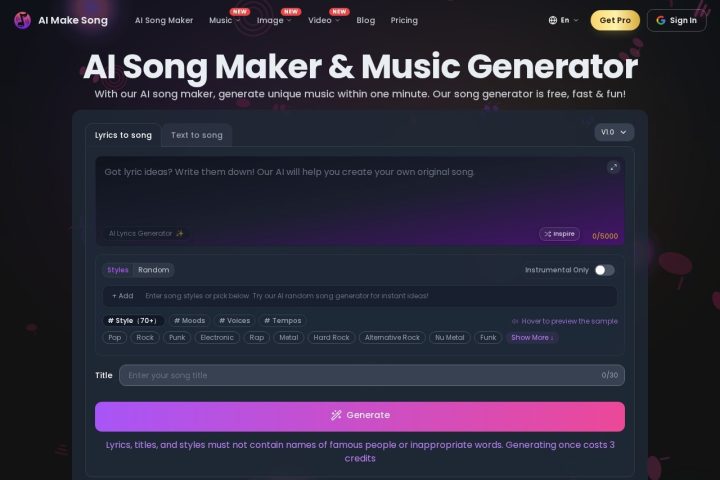Click the Sign In button
The image size is (720, 480).
(x=676, y=20)
